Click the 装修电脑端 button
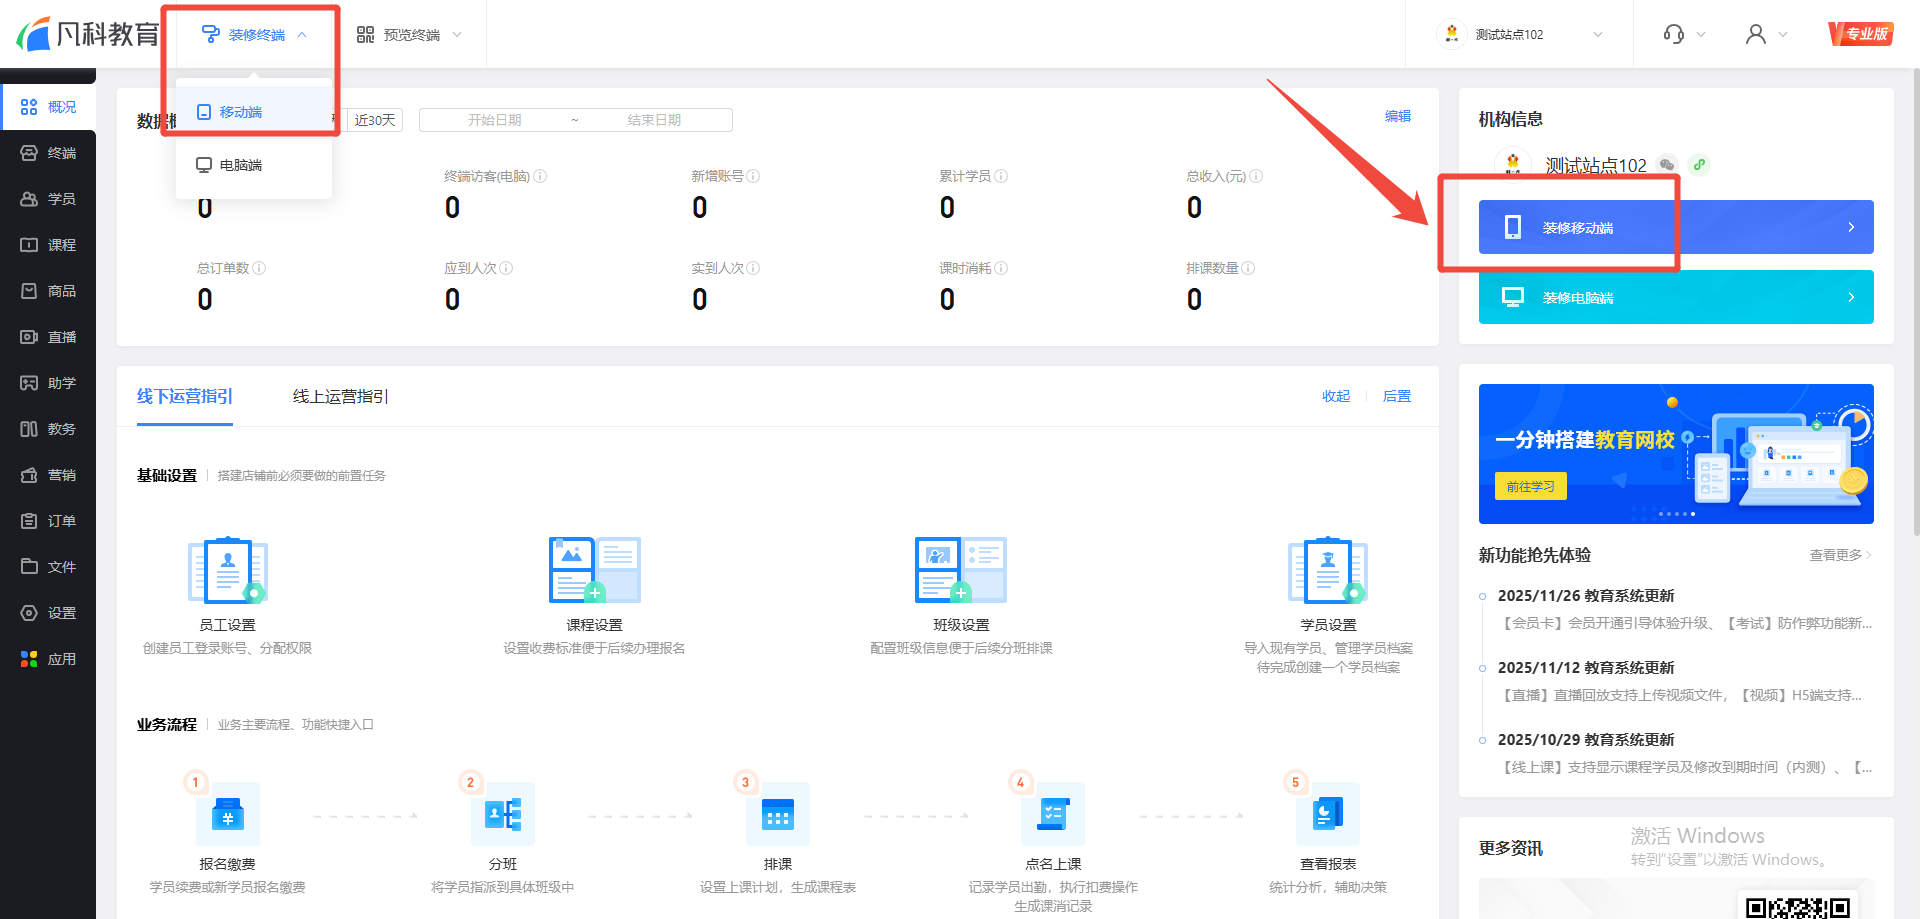 pos(1675,298)
